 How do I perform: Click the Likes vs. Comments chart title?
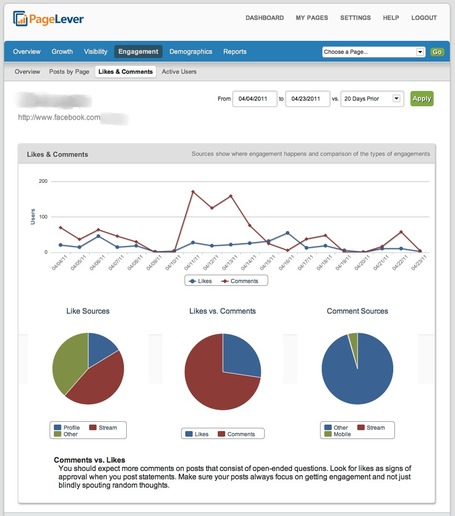tap(223, 311)
